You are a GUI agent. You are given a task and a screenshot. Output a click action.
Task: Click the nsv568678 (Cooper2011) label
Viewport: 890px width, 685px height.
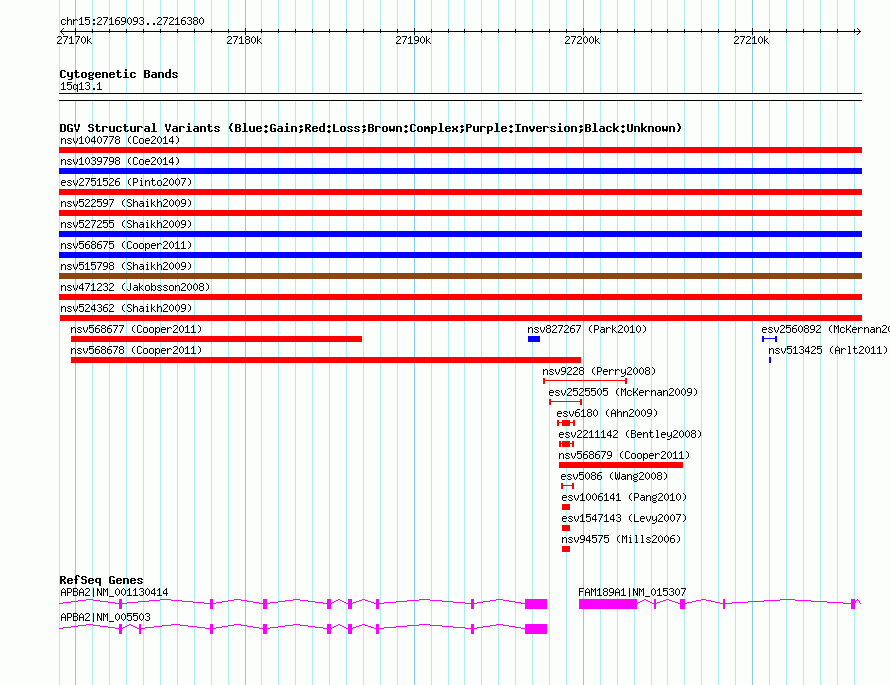tap(136, 350)
